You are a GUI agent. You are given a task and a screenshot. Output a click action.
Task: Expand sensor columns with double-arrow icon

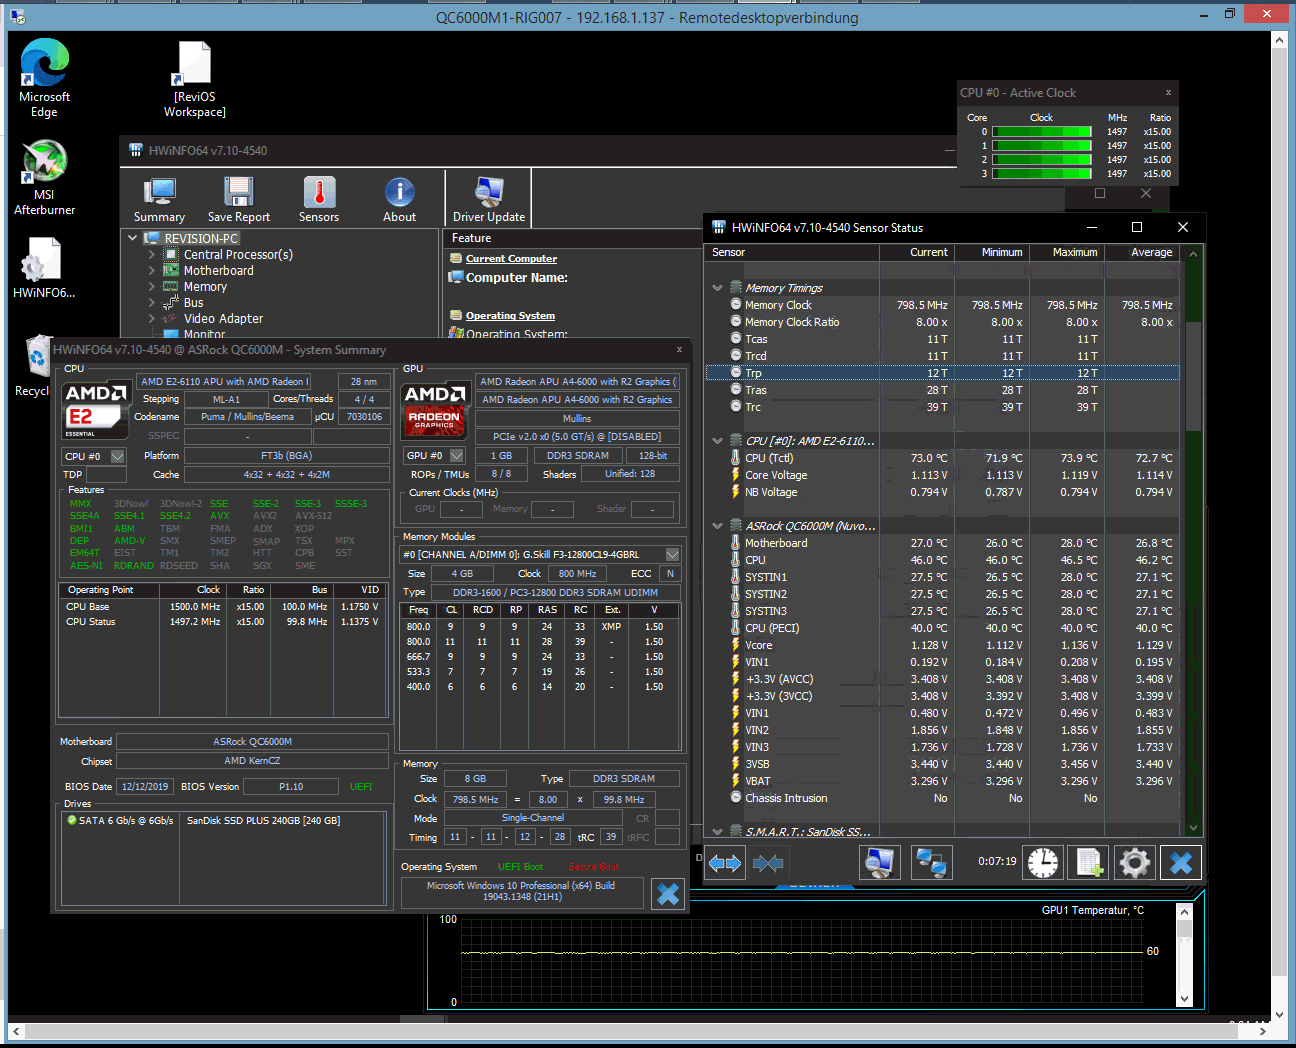point(725,862)
